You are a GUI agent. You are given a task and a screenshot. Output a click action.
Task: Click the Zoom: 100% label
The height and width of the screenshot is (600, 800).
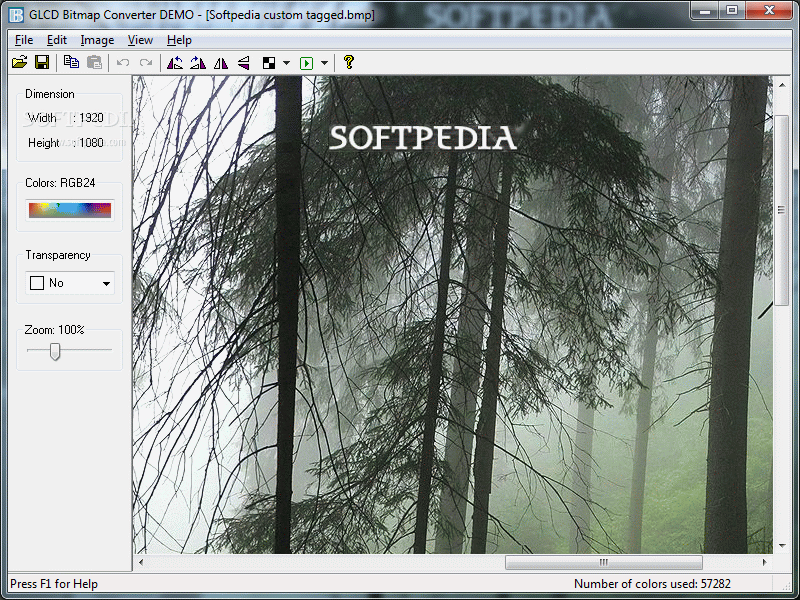click(x=55, y=330)
